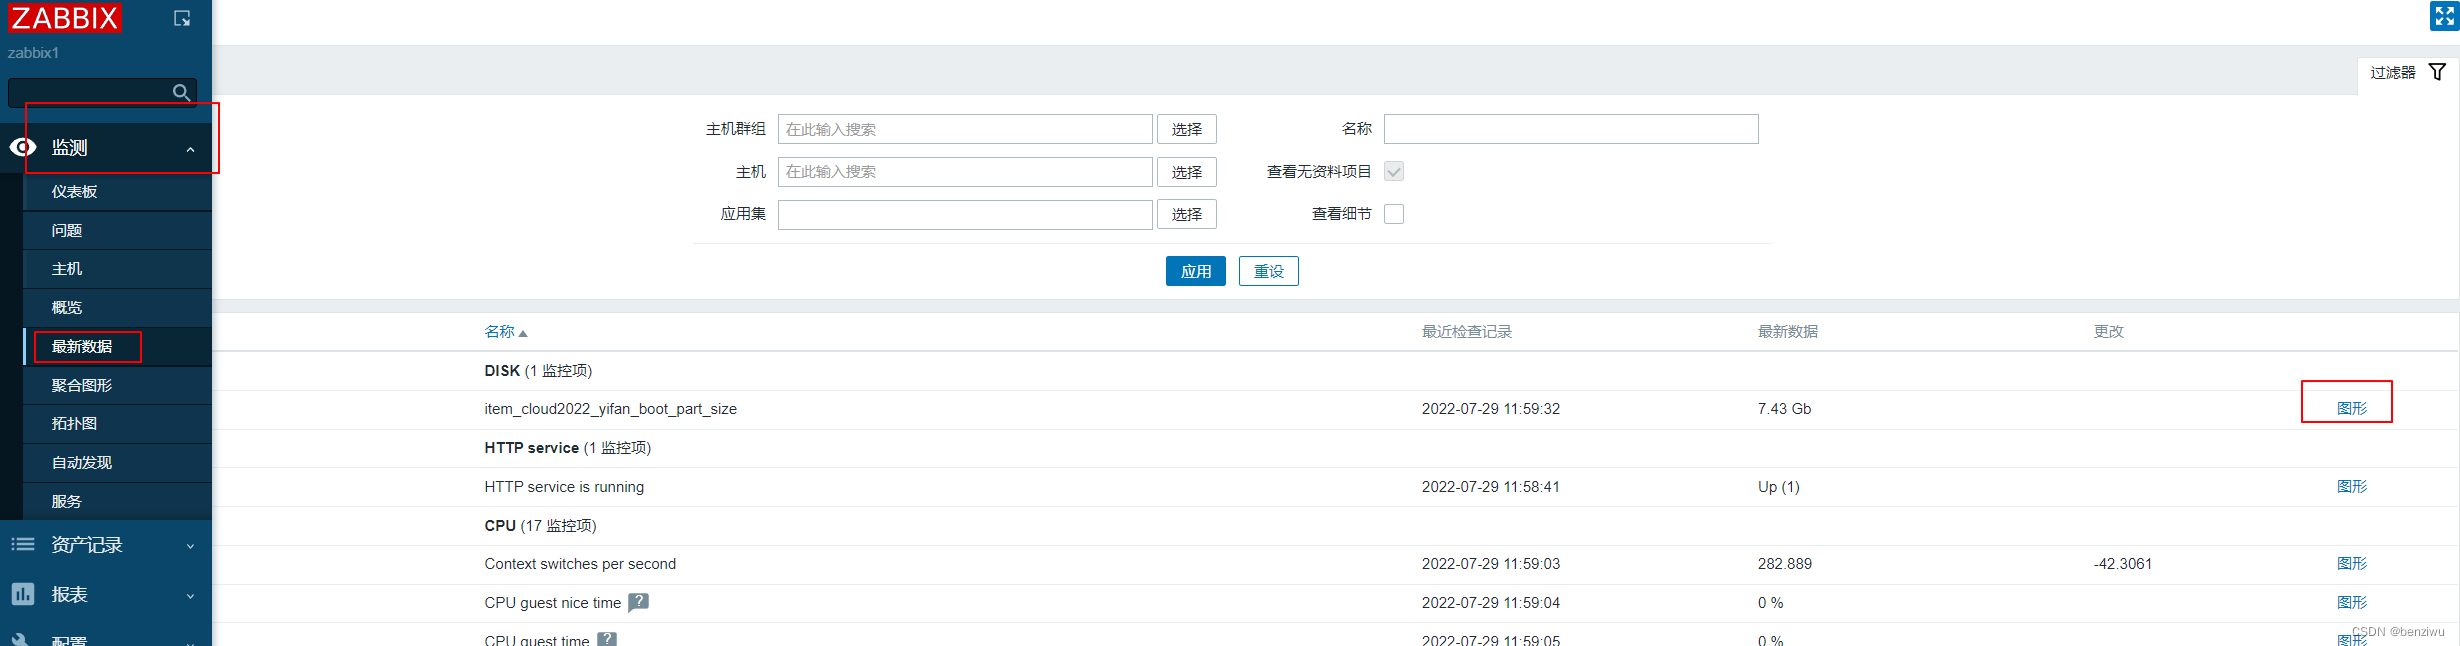Select 最新数据 in the sidebar

point(117,347)
